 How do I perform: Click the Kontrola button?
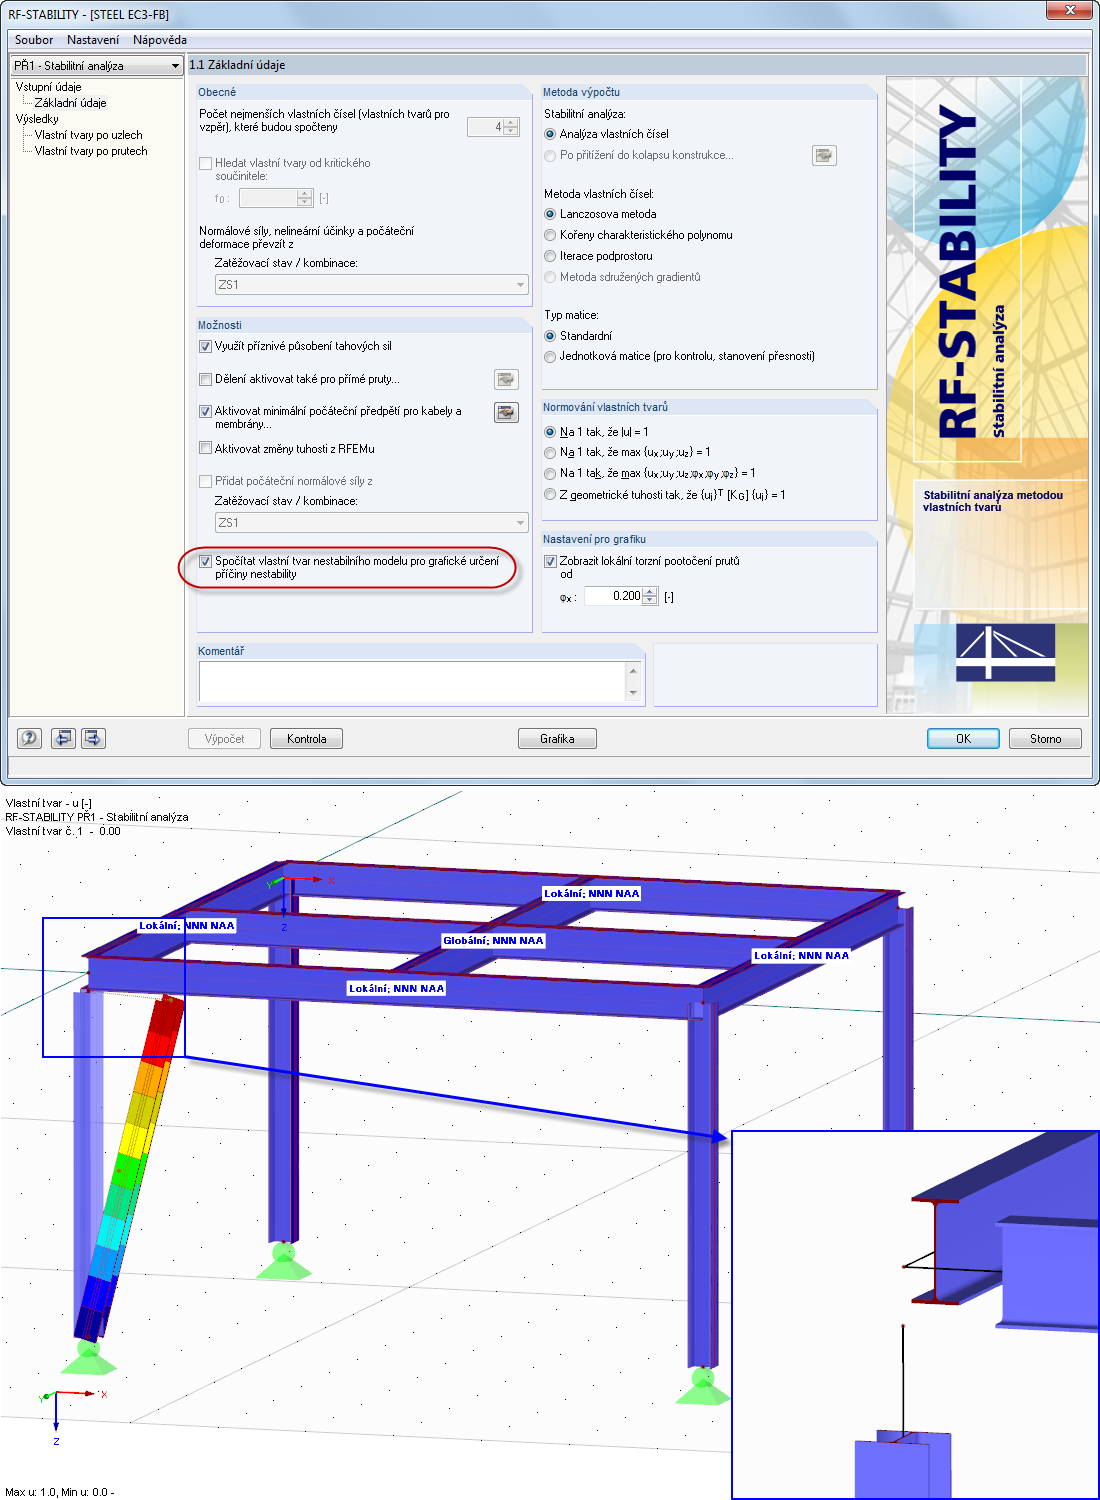pyautogui.click(x=306, y=739)
